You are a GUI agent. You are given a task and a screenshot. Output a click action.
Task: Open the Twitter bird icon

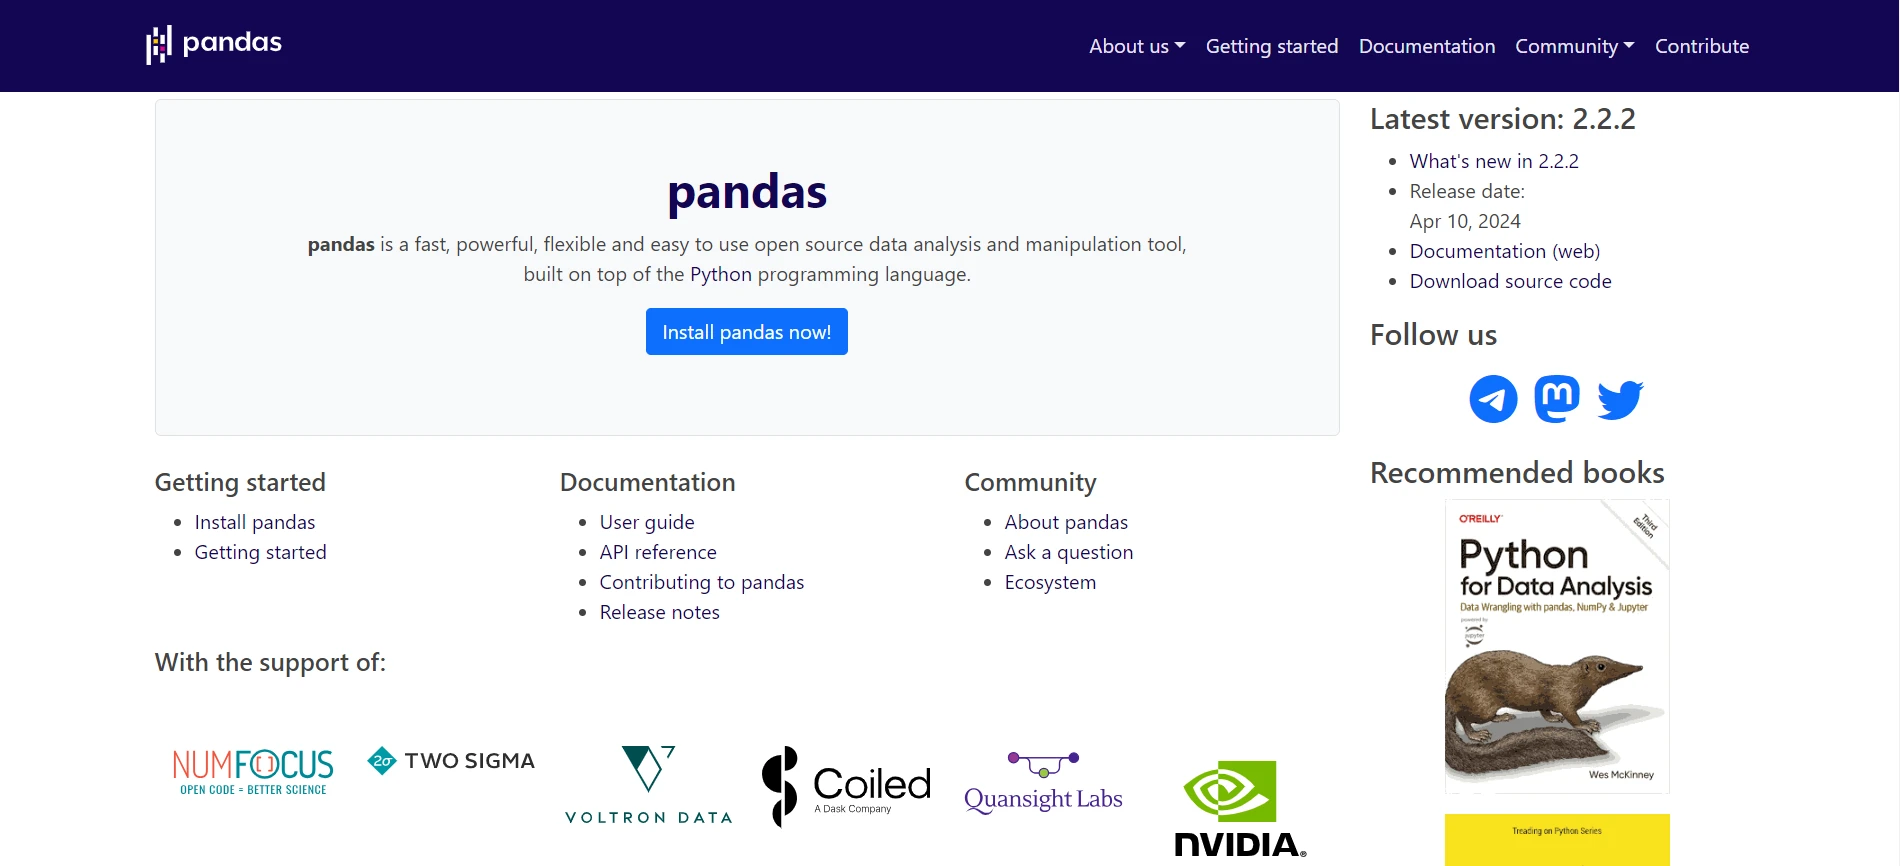1620,399
